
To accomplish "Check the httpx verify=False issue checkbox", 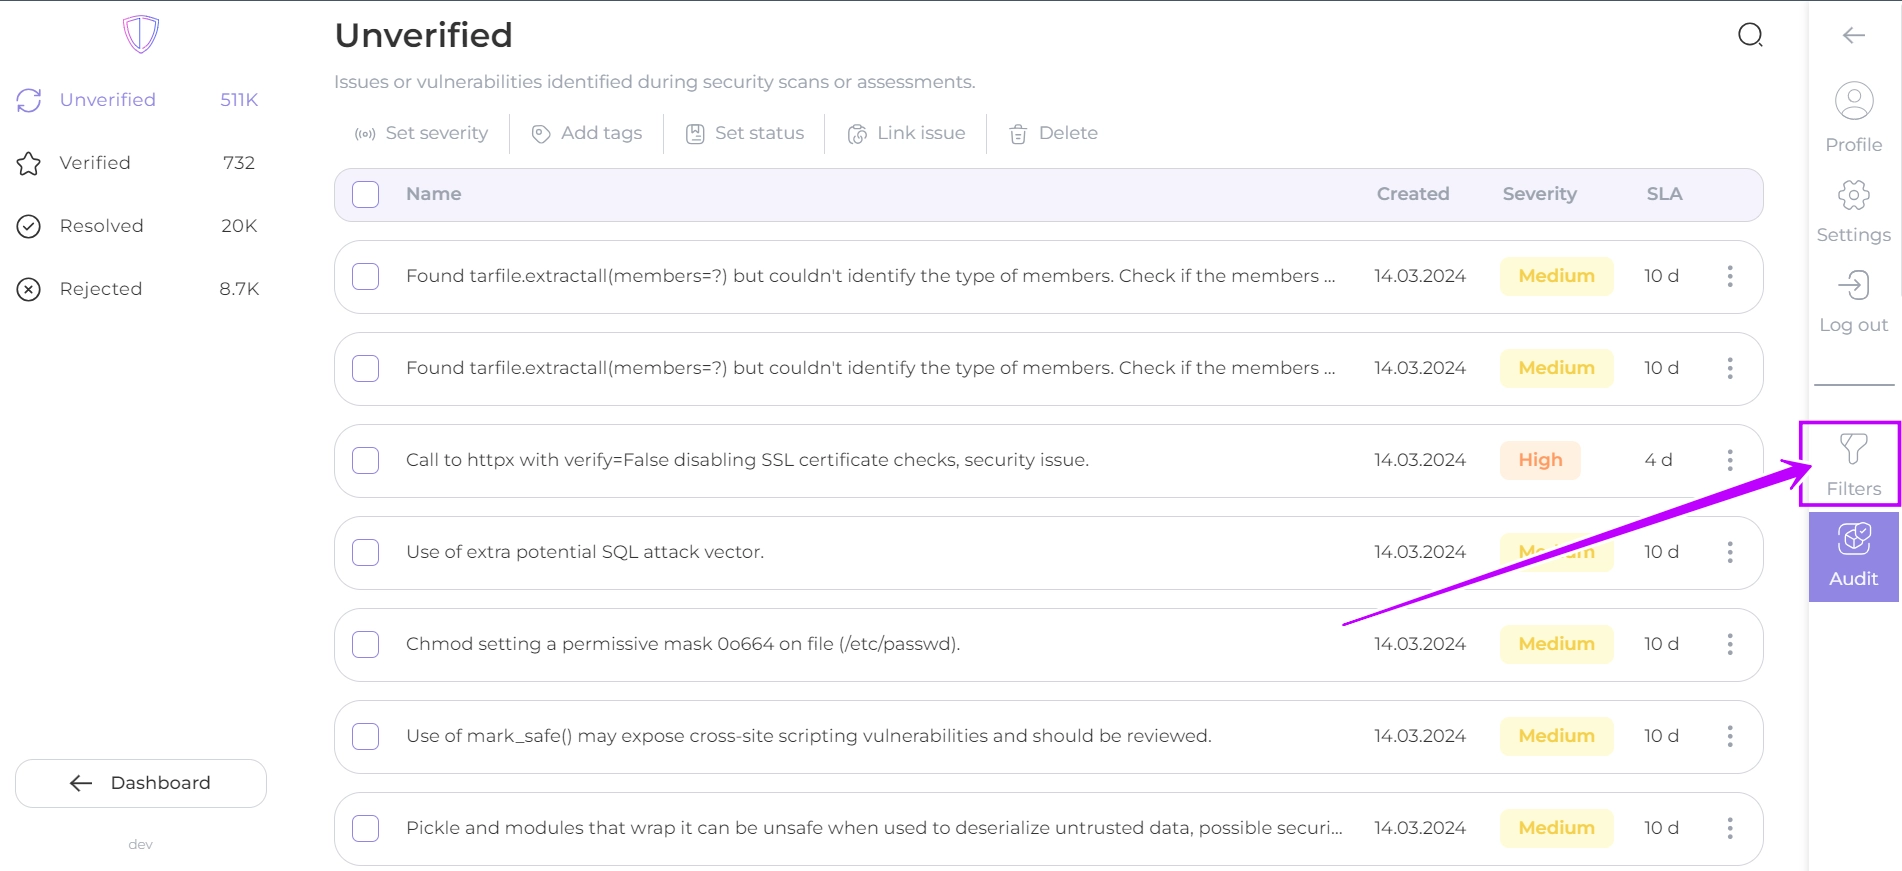I will (x=366, y=460).
